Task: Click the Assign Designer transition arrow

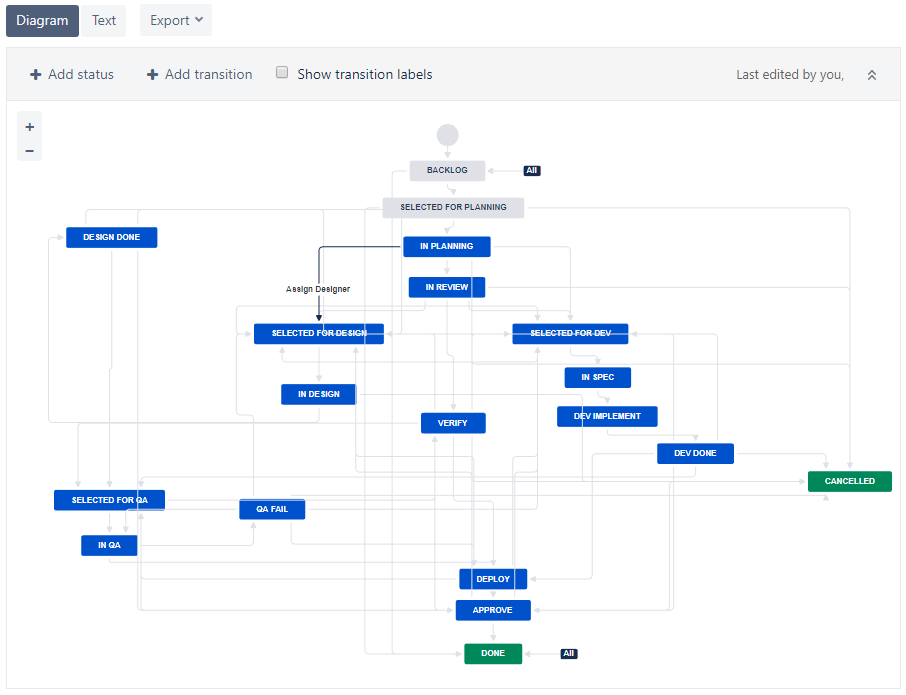Action: [x=318, y=289]
